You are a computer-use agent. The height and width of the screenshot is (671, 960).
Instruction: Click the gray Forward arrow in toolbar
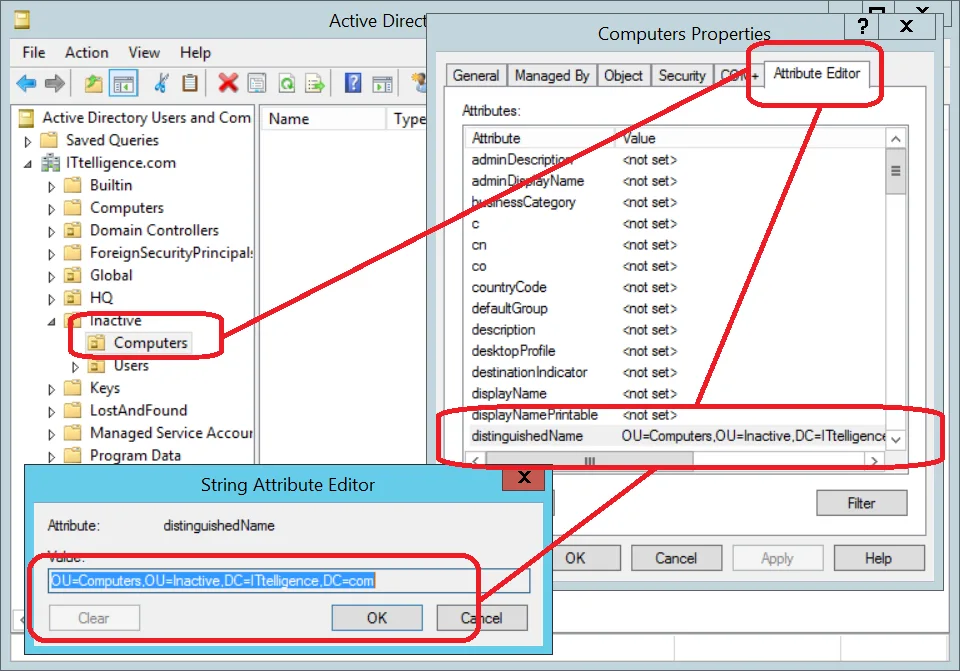click(55, 83)
